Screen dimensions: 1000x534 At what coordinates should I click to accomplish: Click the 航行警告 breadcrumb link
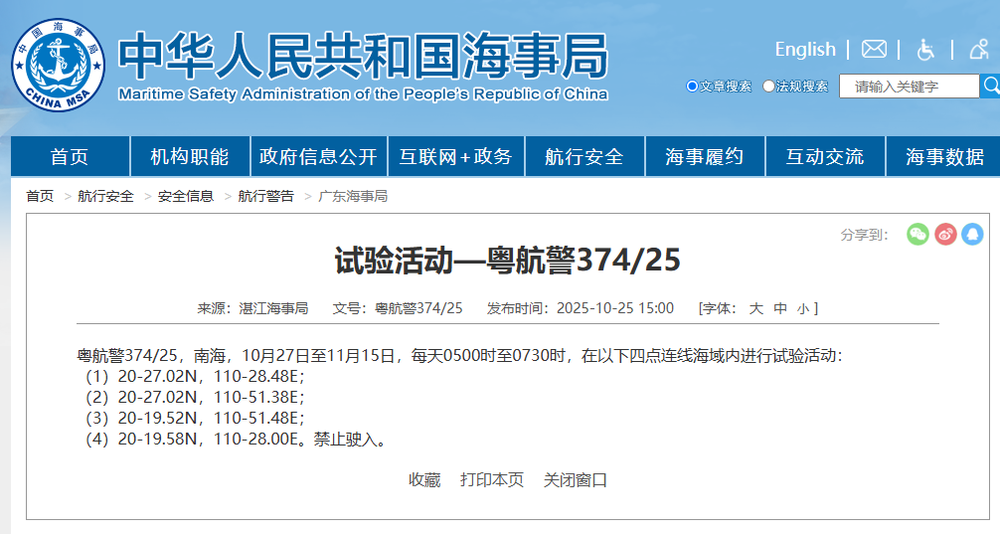click(x=266, y=196)
